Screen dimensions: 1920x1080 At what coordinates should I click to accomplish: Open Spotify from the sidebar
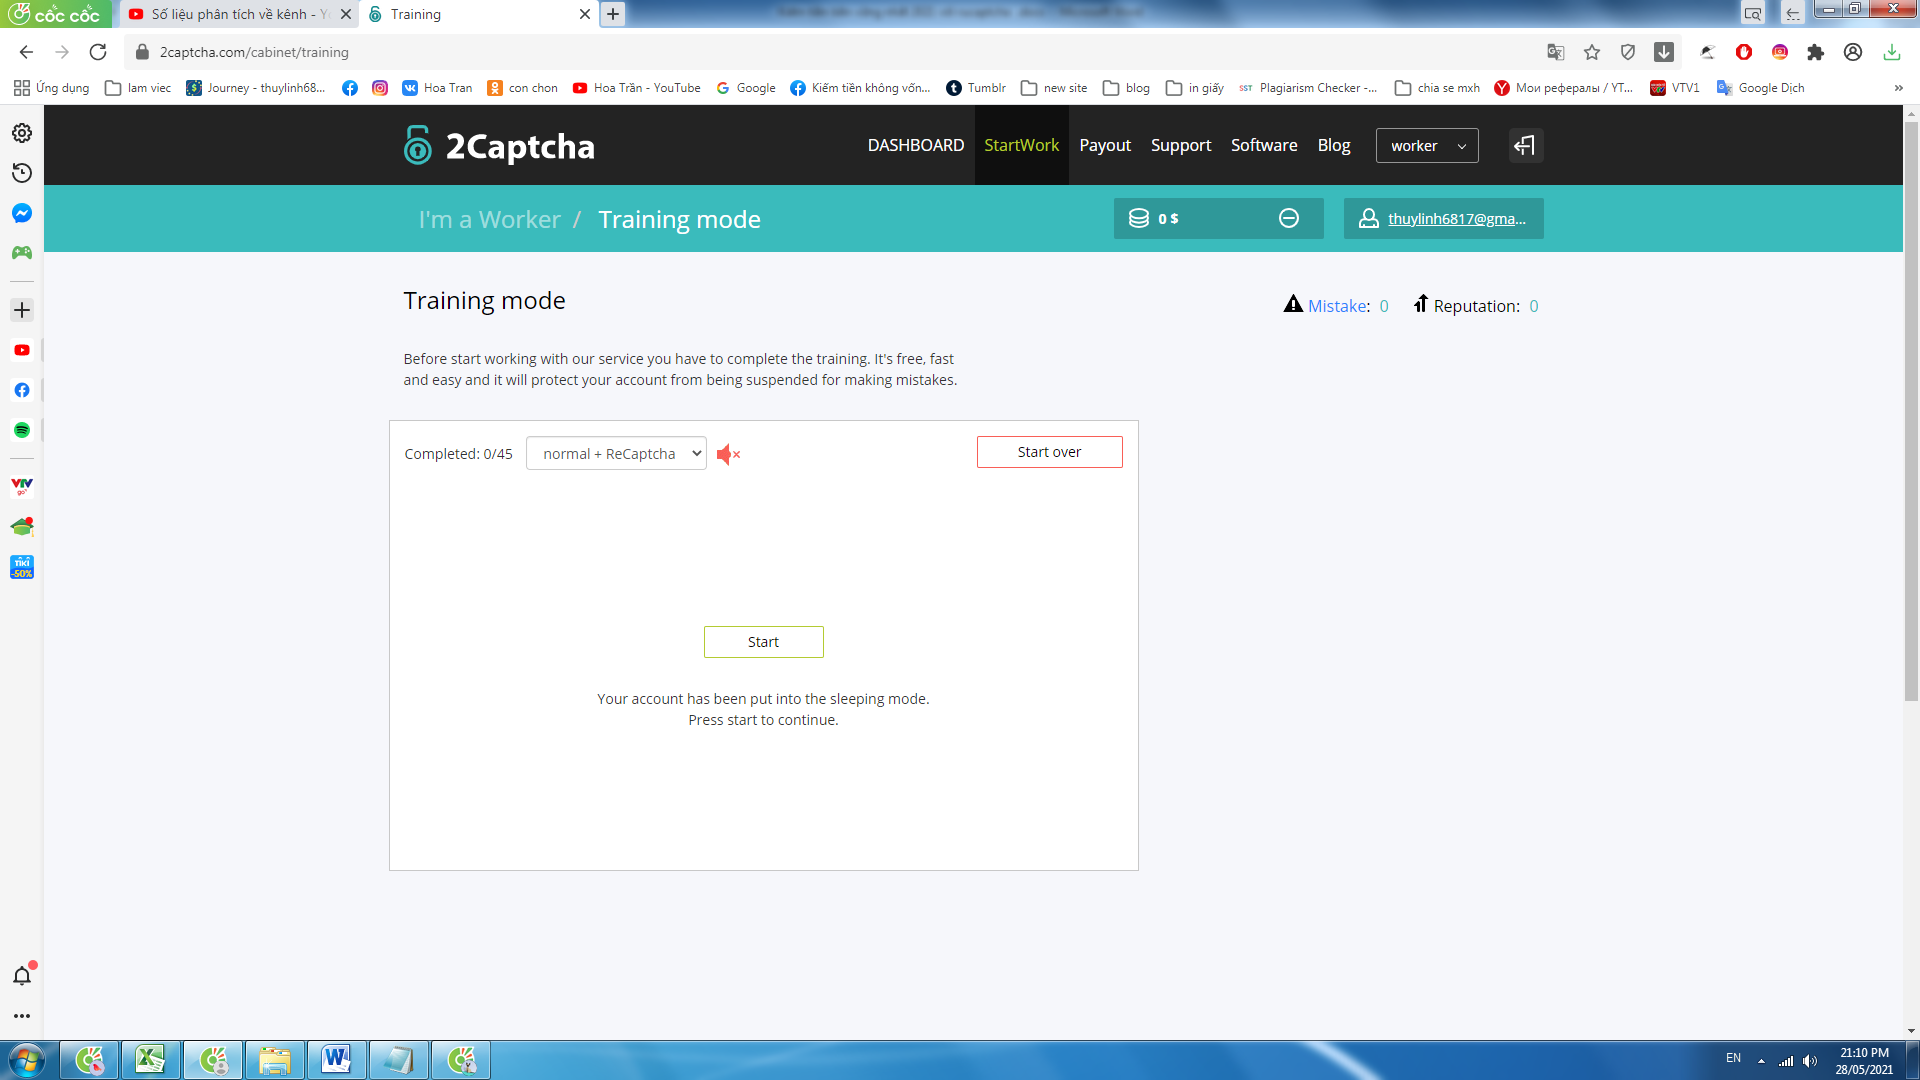pos(22,430)
